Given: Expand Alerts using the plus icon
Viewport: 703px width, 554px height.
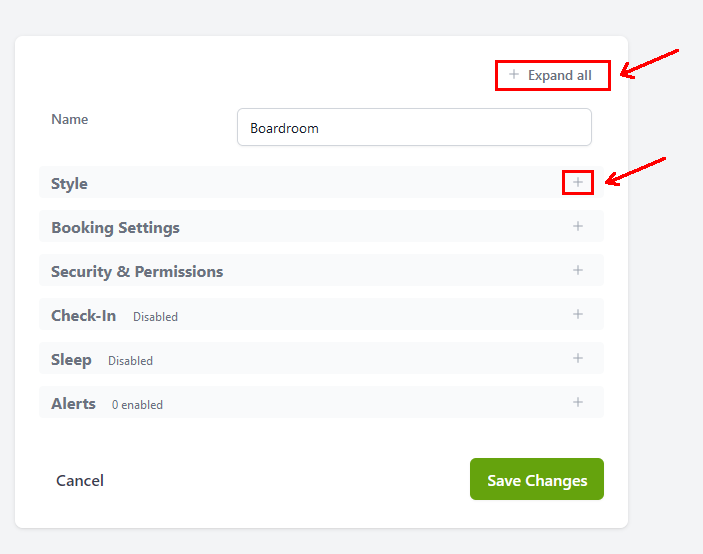Looking at the screenshot, I should point(578,402).
